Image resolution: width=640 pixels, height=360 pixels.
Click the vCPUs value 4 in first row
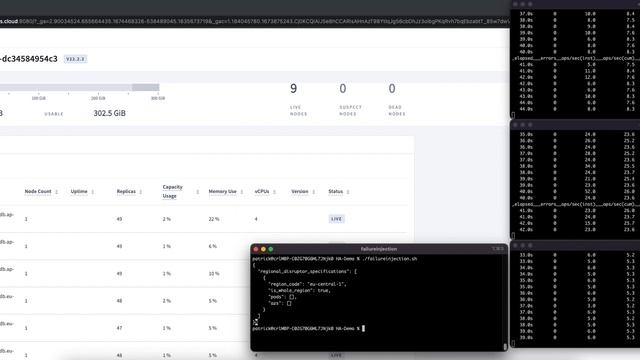[x=256, y=219]
